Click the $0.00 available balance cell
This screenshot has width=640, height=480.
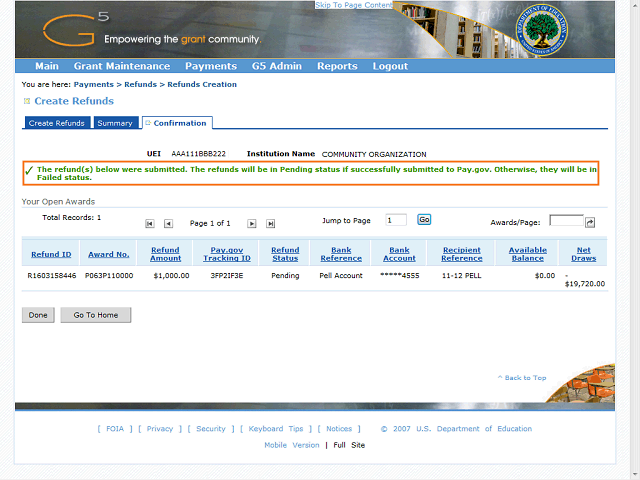click(545, 276)
